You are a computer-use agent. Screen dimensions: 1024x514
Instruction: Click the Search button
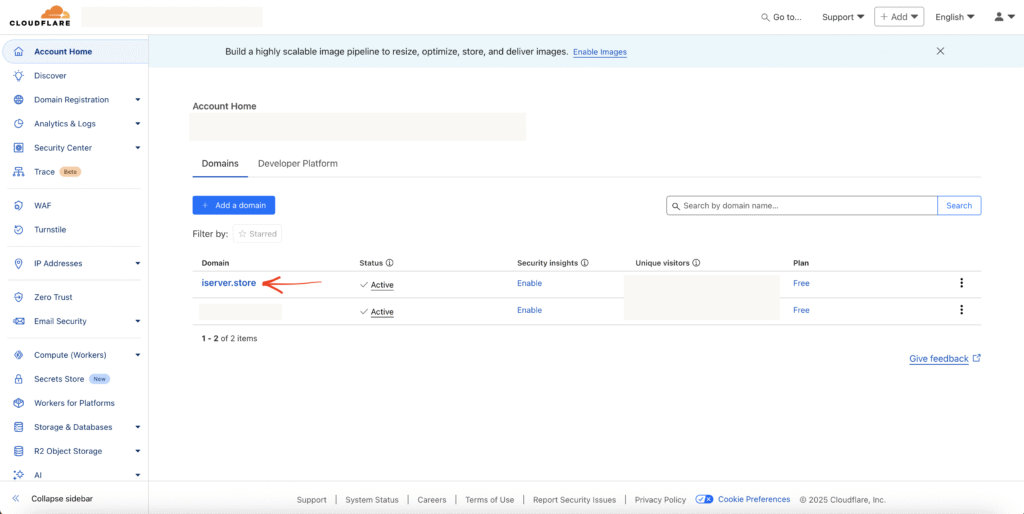click(959, 205)
